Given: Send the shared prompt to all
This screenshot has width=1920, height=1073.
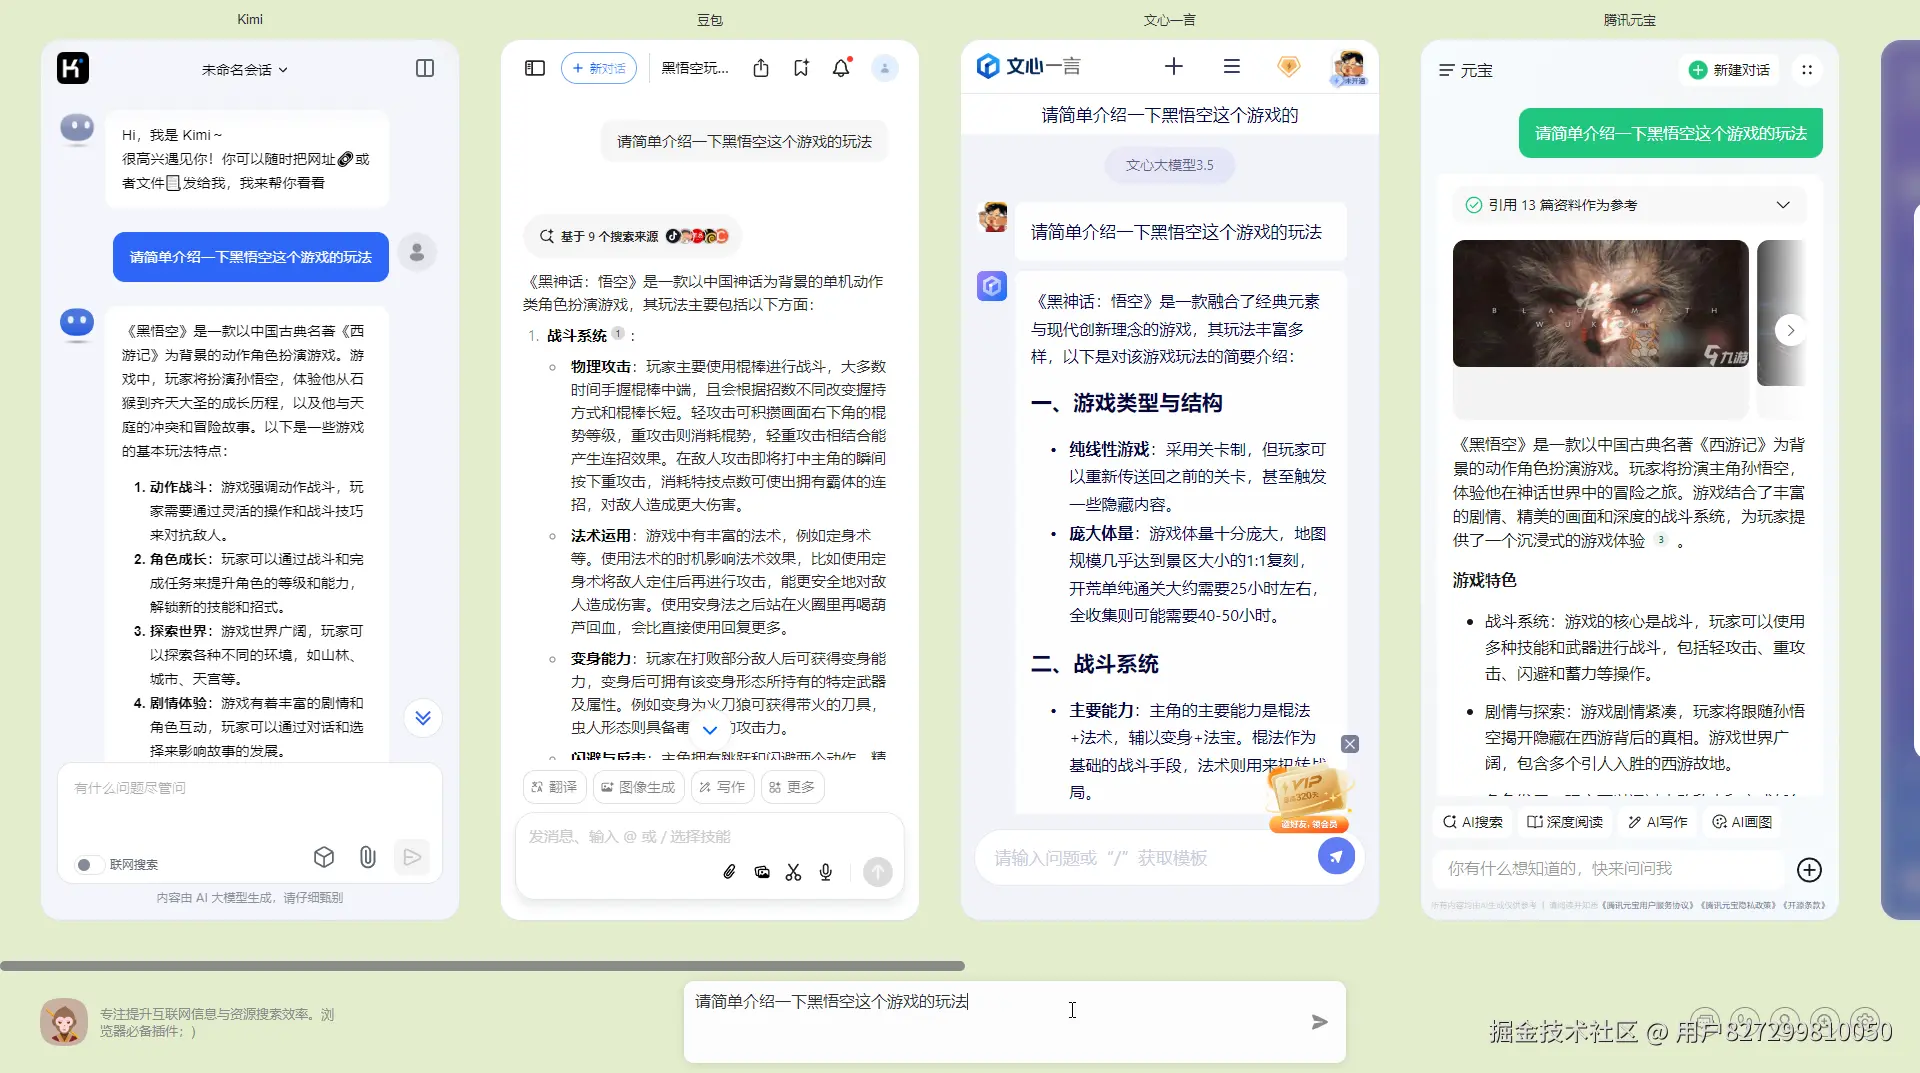Looking at the screenshot, I should coord(1320,1022).
